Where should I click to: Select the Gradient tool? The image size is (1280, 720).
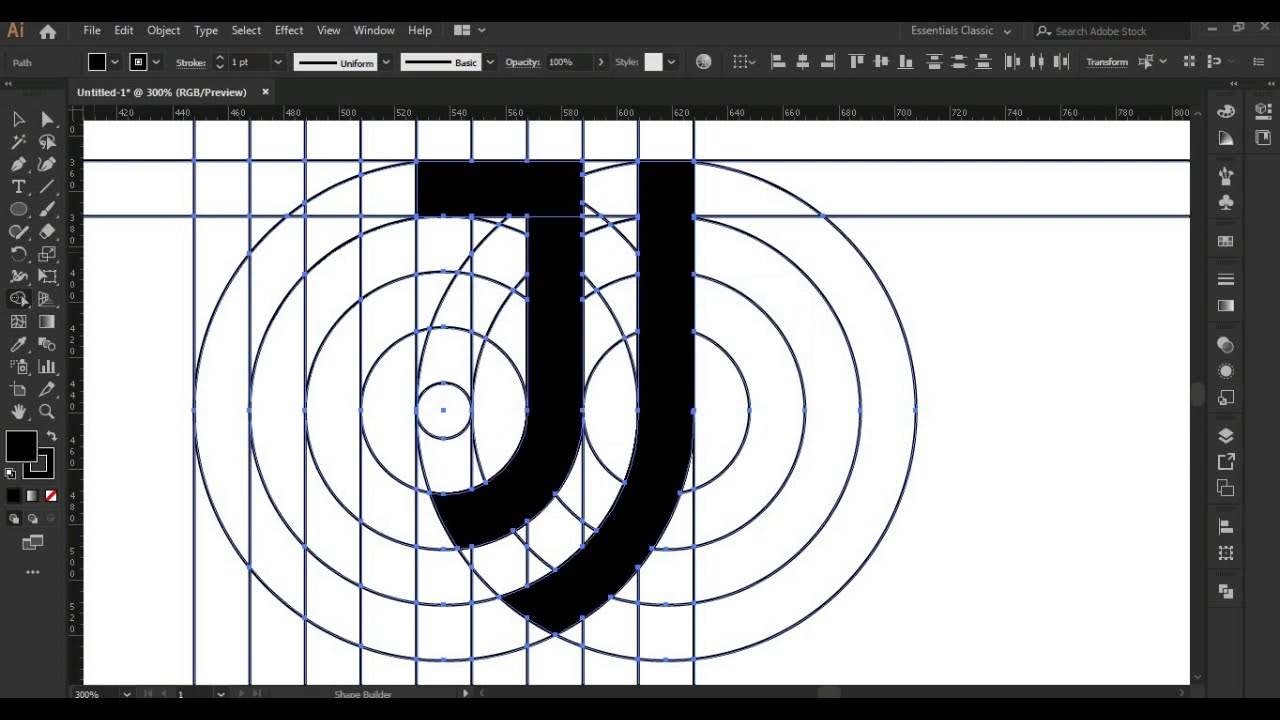[47, 322]
